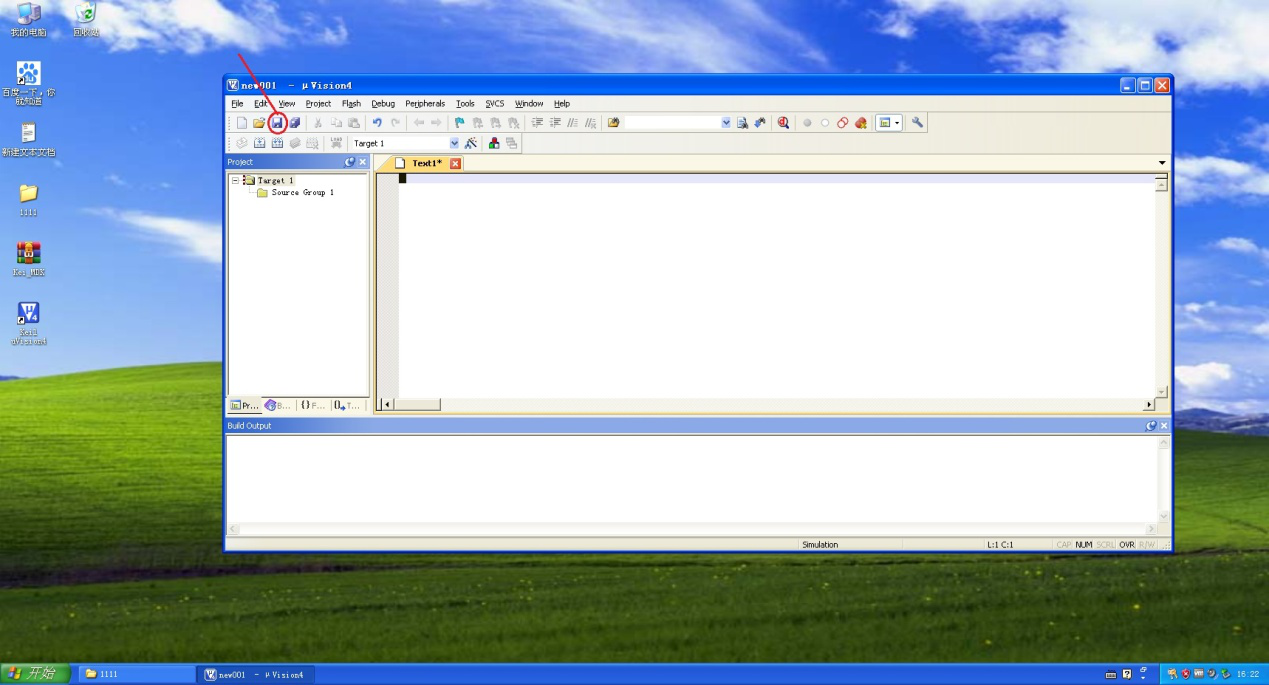Click the Windows Start button
The height and width of the screenshot is (685, 1269).
point(34,674)
